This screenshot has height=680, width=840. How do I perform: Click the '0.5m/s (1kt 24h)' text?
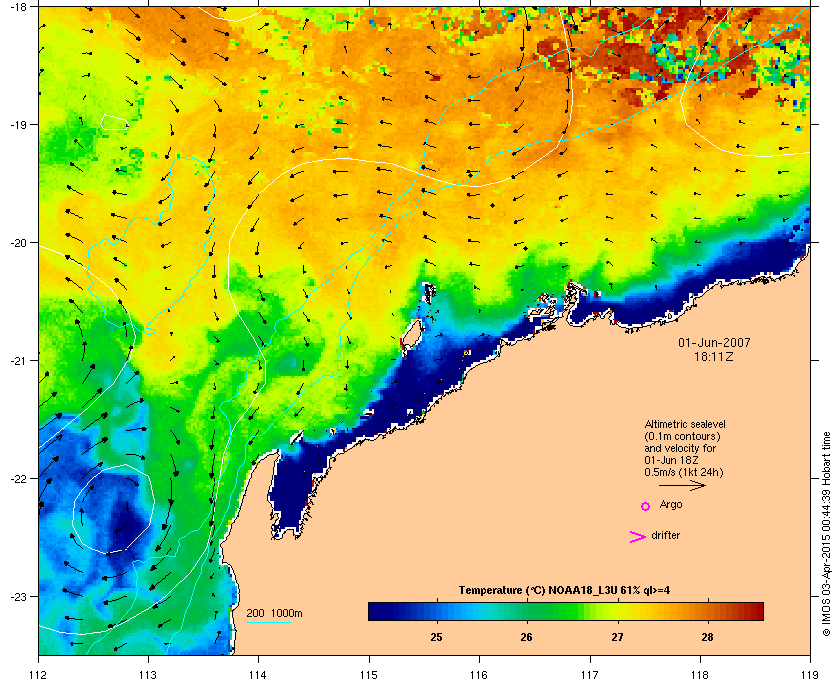pos(684,473)
